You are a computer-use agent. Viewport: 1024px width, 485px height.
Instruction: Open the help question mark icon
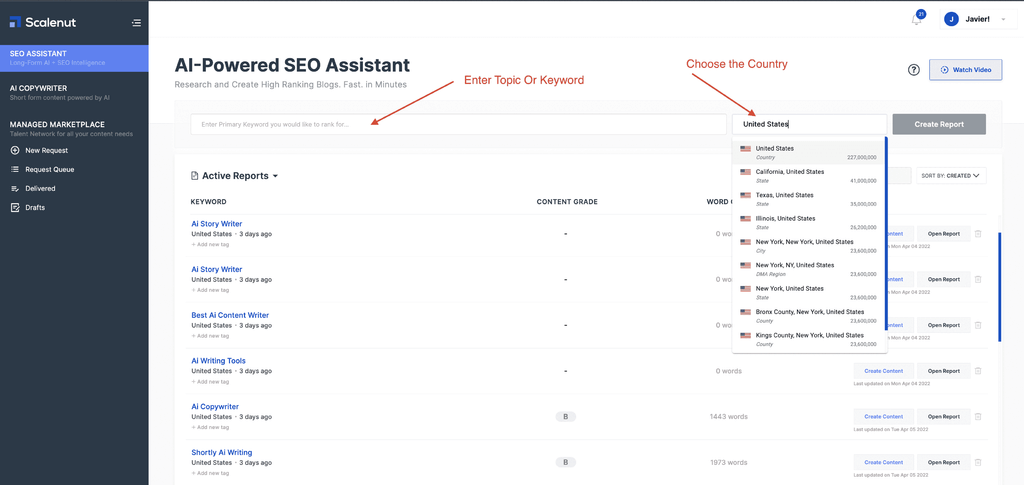click(x=914, y=70)
